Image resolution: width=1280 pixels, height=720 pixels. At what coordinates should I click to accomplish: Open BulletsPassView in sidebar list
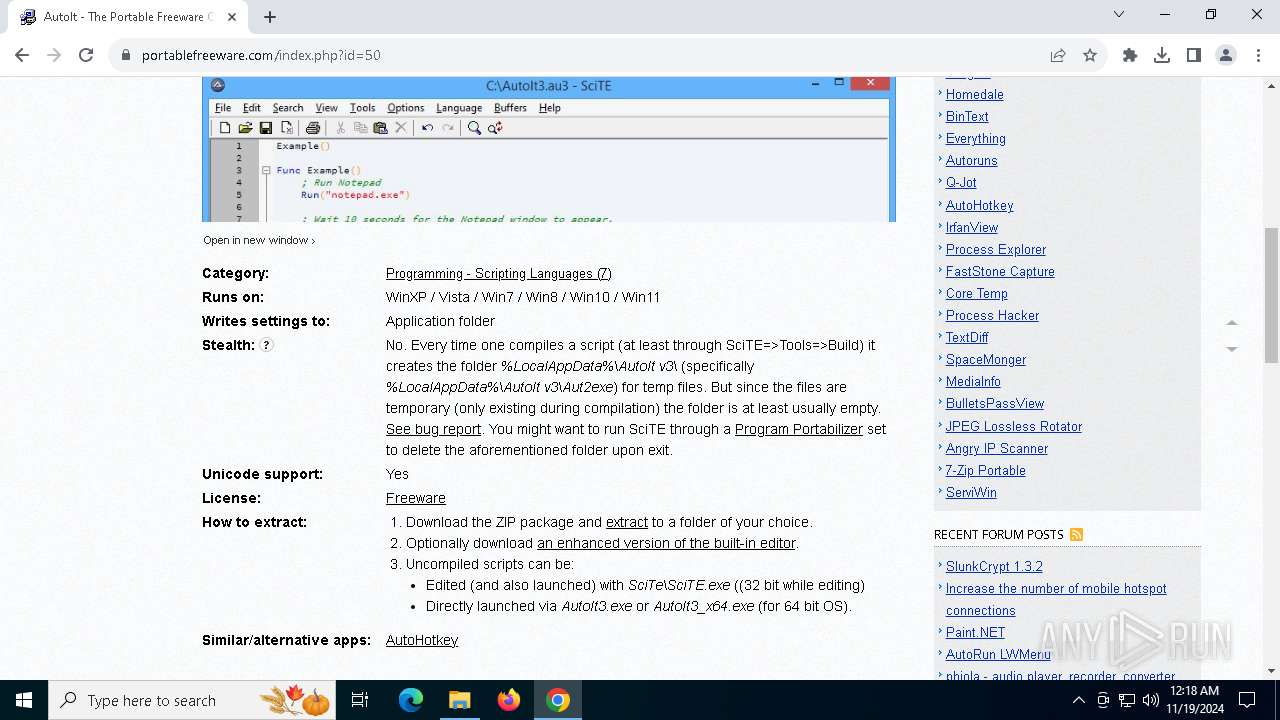click(x=995, y=403)
